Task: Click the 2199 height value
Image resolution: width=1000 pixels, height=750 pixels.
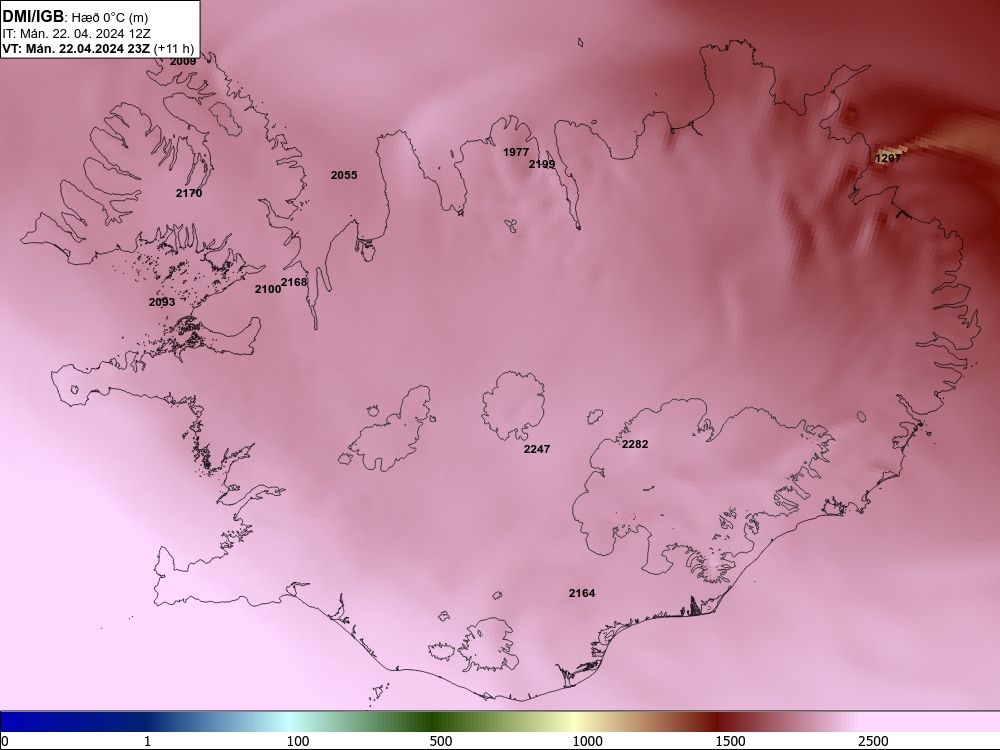Action: (542, 164)
